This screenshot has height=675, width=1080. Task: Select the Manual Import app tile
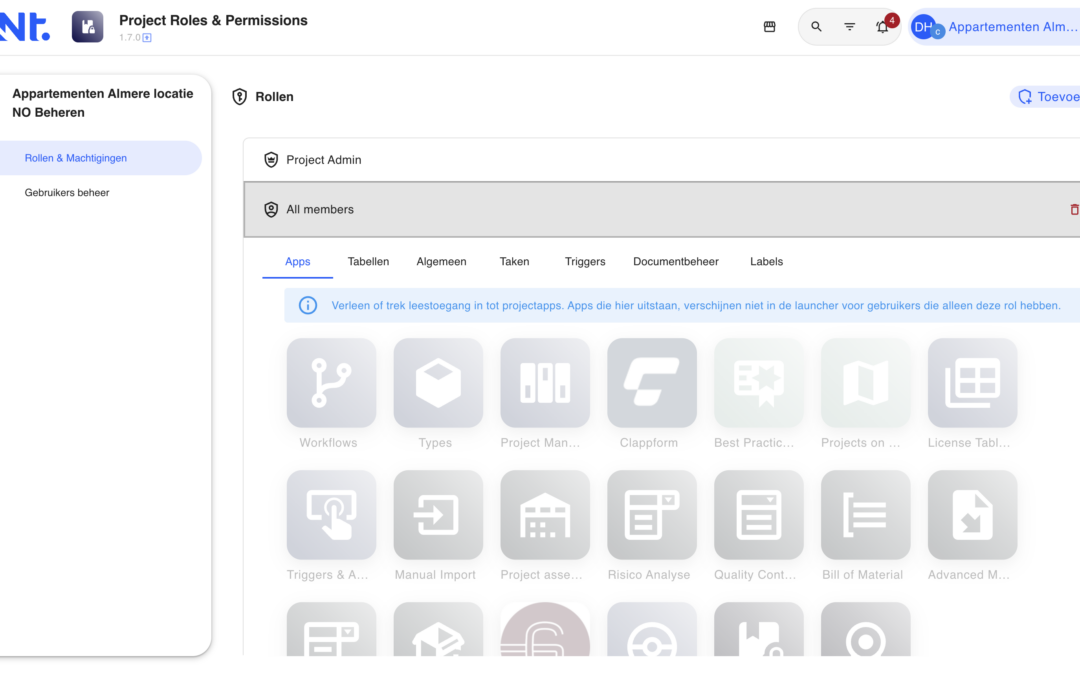pos(438,515)
